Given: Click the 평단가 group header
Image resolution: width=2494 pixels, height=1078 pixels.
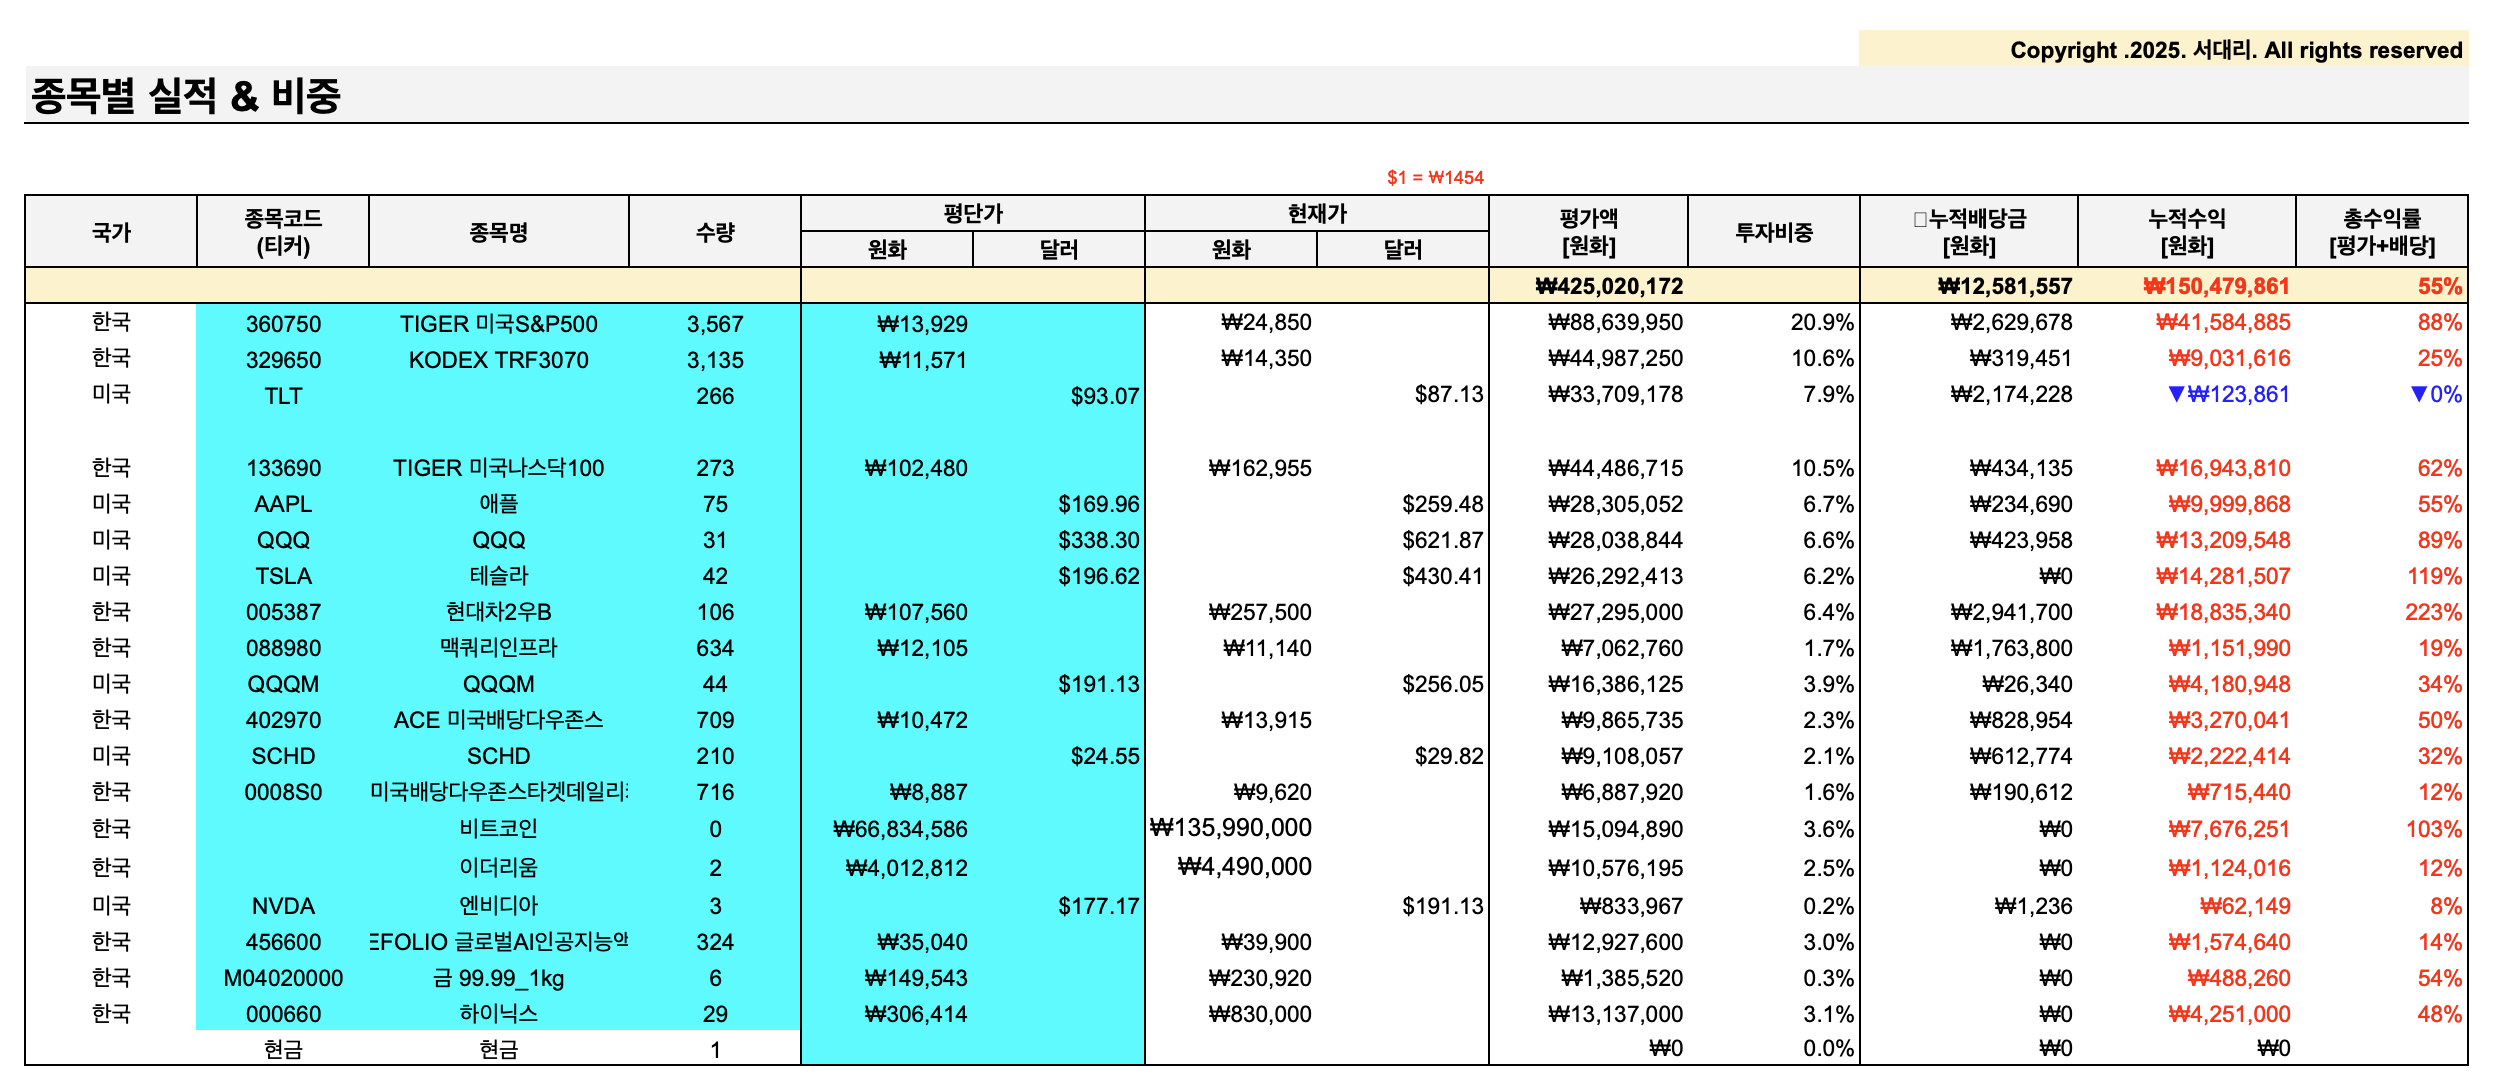Looking at the screenshot, I should point(973,214).
